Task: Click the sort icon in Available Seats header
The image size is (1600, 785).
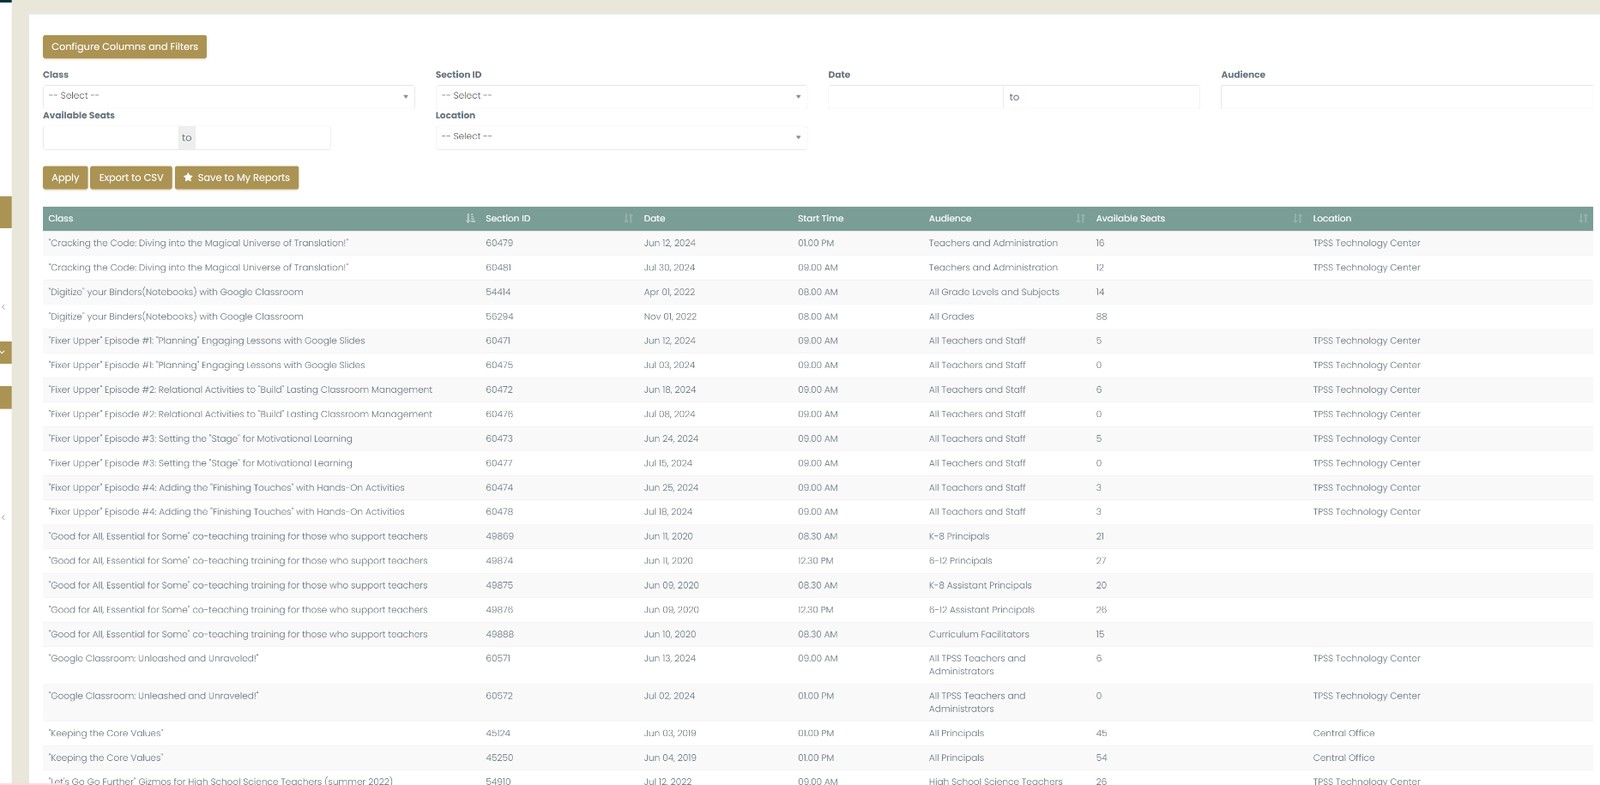Action: click(x=1297, y=218)
